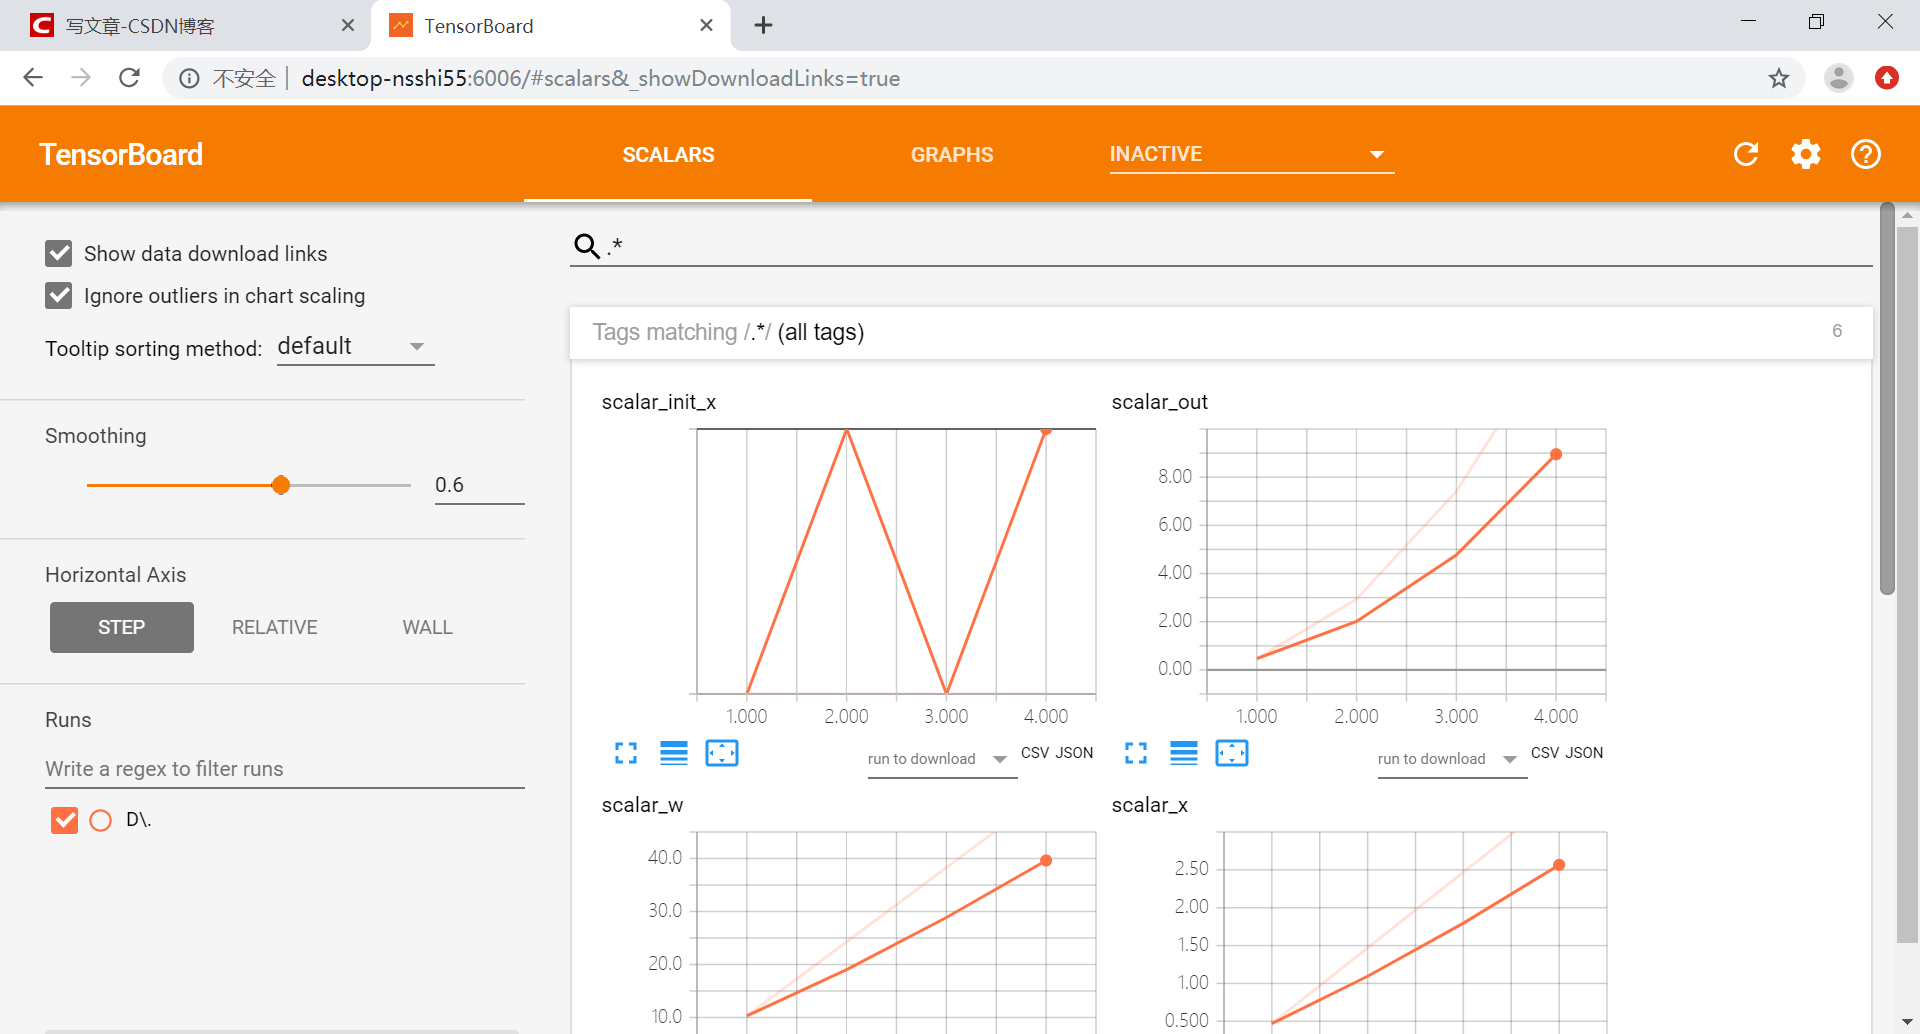Image resolution: width=1920 pixels, height=1034 pixels.
Task: Expand scalar_init_x chart to full size
Action: (x=626, y=753)
